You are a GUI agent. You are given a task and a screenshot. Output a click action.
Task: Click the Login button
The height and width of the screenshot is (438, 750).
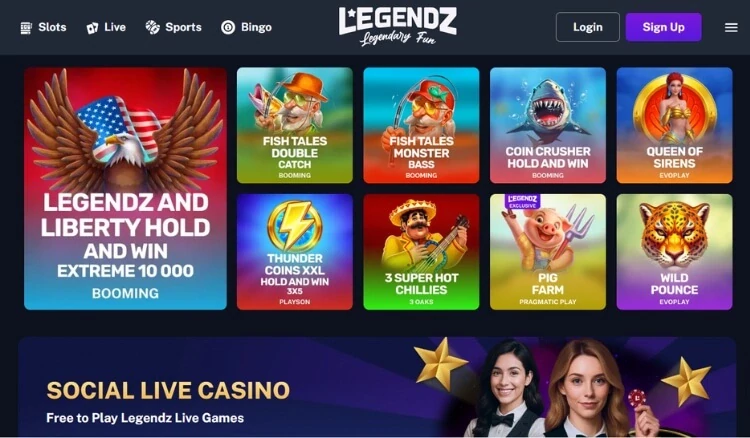pos(587,27)
